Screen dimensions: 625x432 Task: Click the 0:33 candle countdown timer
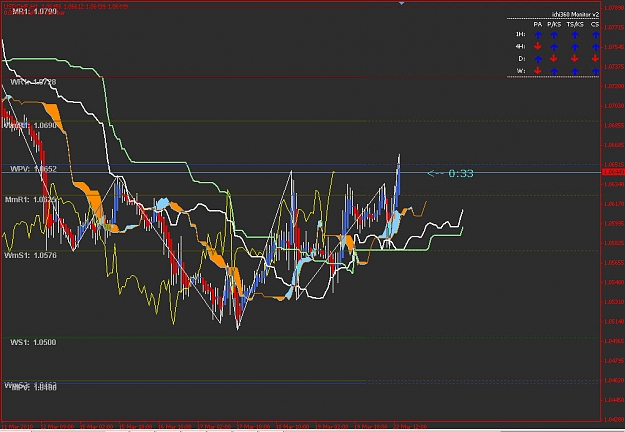(x=450, y=173)
